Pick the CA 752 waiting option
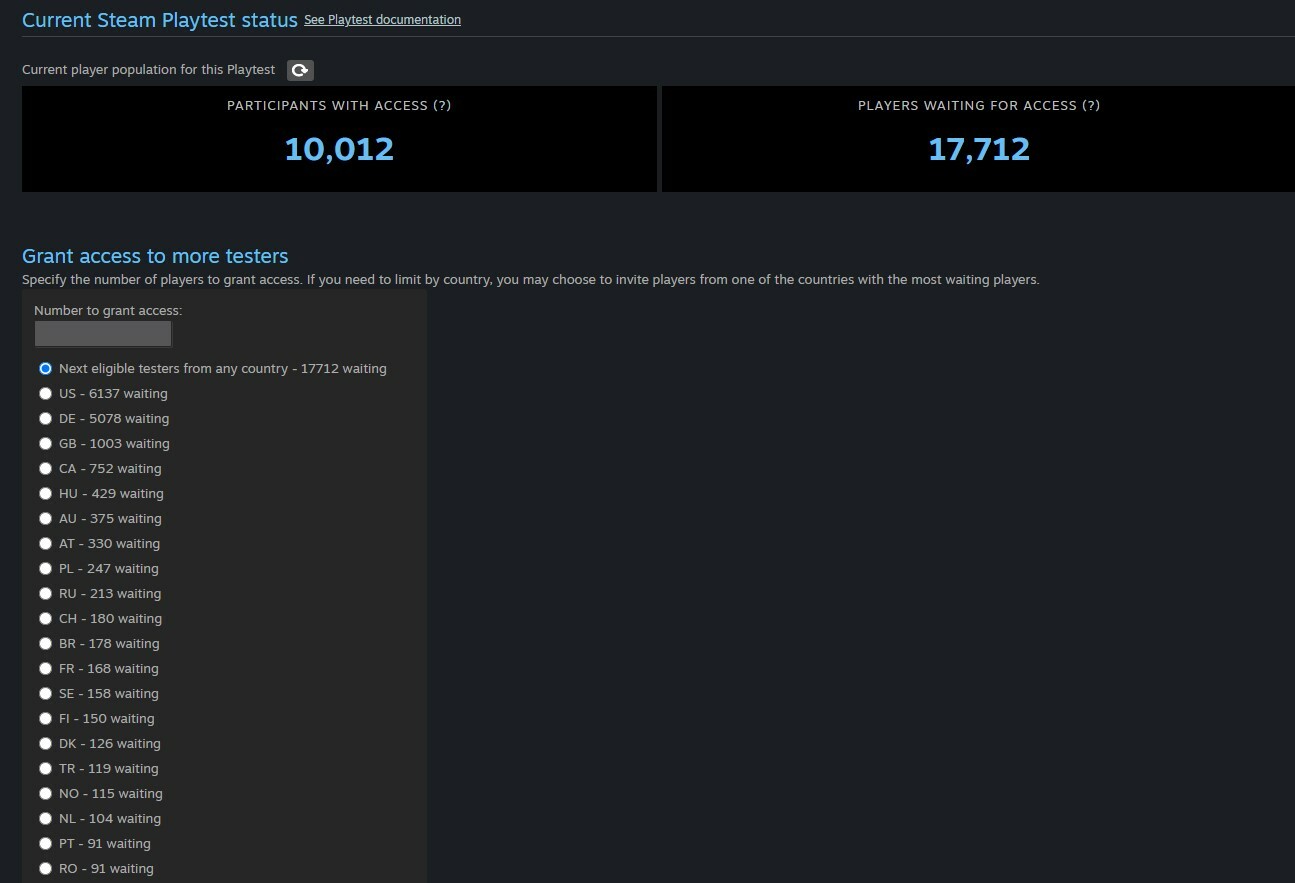Viewport: 1295px width, 883px height. point(45,469)
